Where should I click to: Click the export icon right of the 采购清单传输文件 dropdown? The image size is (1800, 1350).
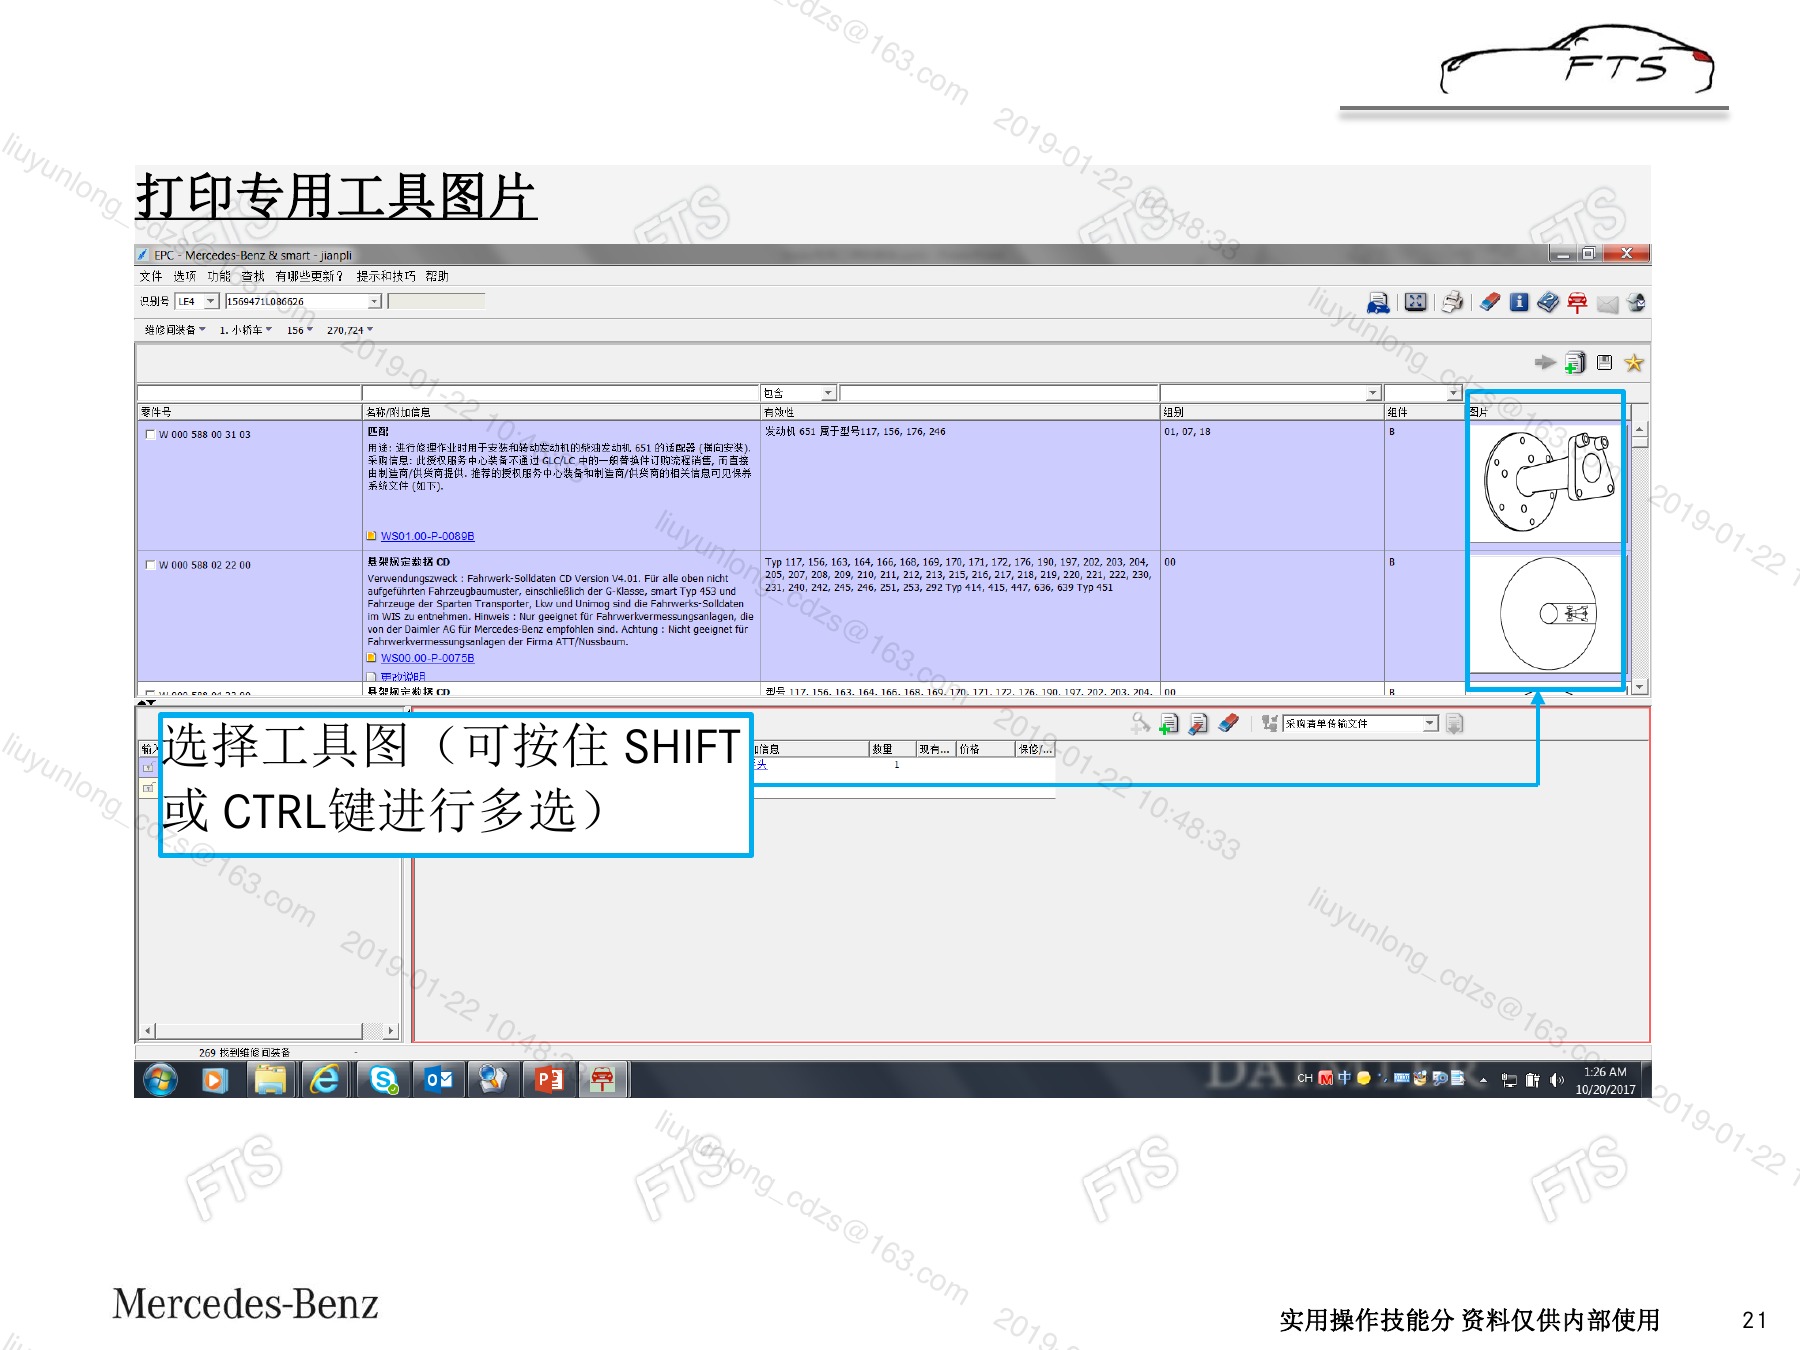[x=1455, y=723]
